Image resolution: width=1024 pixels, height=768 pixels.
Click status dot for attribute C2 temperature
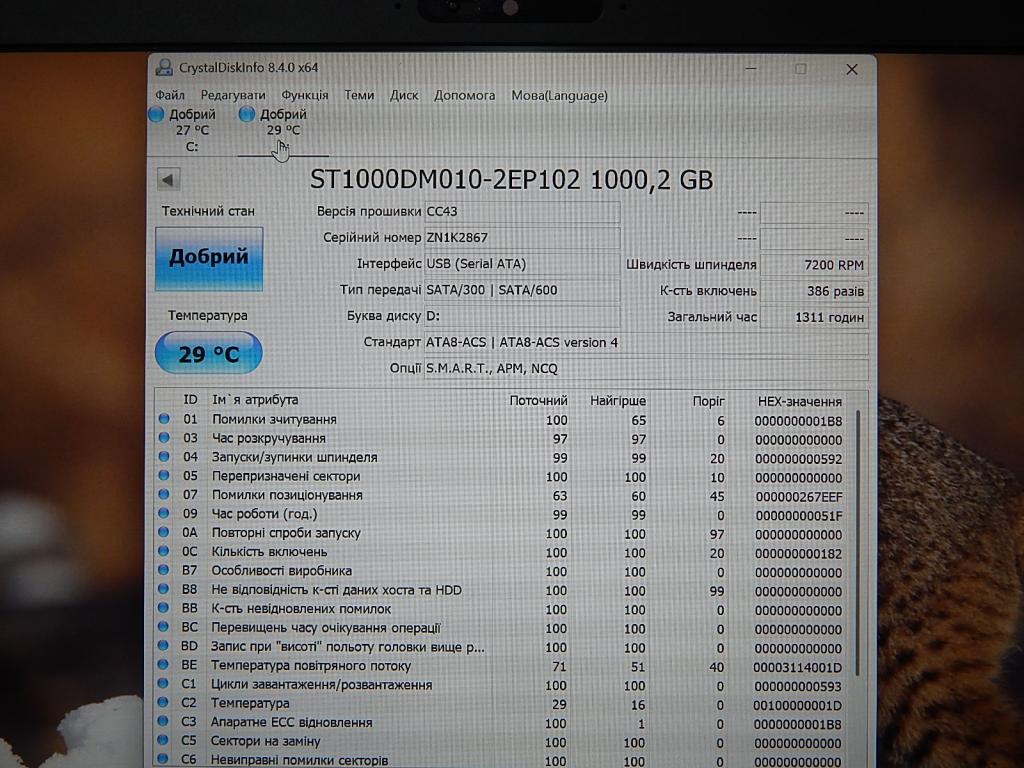click(x=164, y=704)
